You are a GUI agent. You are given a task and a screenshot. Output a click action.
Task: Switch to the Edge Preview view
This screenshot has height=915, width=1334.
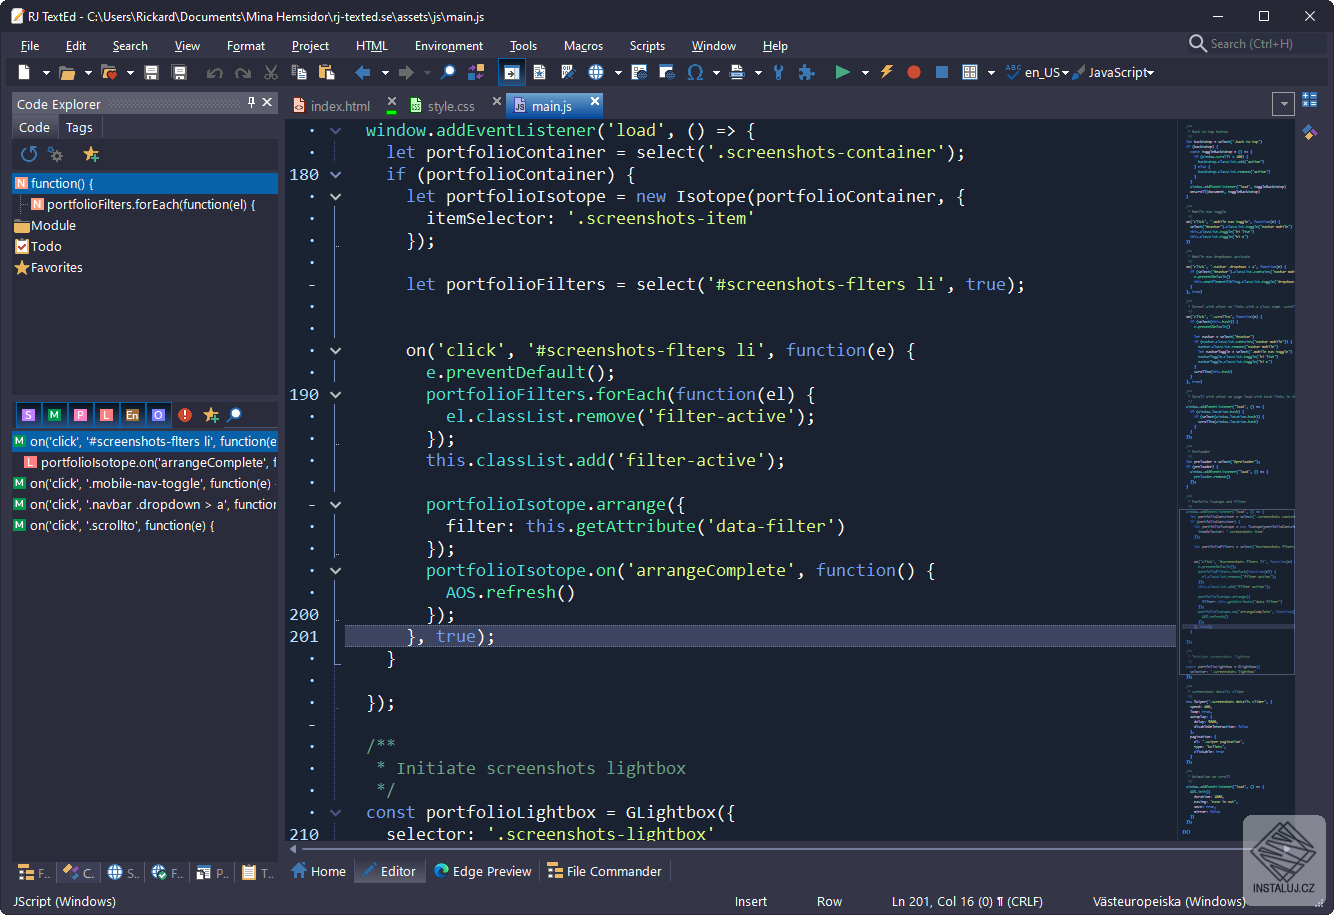point(483,871)
